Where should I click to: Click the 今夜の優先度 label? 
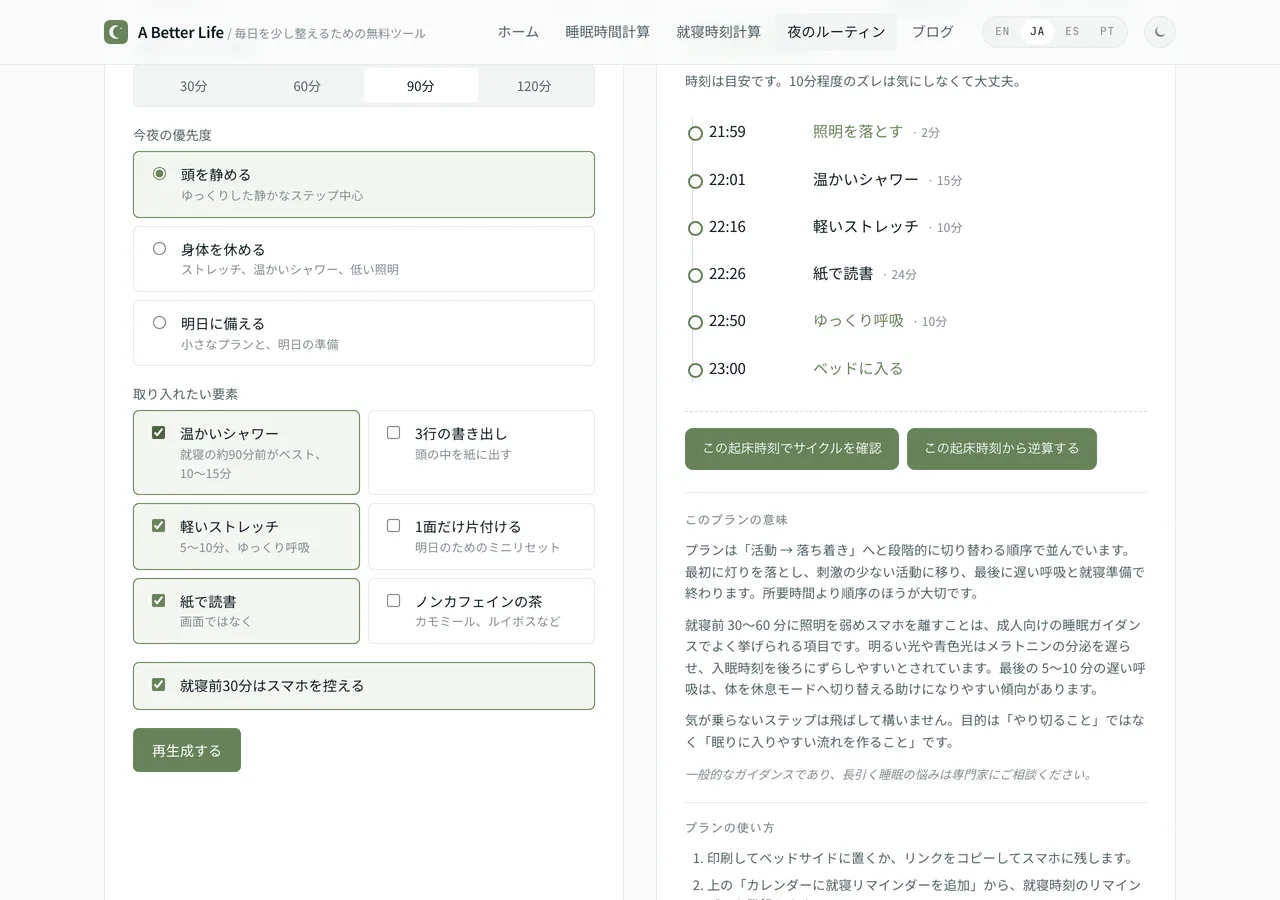(x=172, y=135)
